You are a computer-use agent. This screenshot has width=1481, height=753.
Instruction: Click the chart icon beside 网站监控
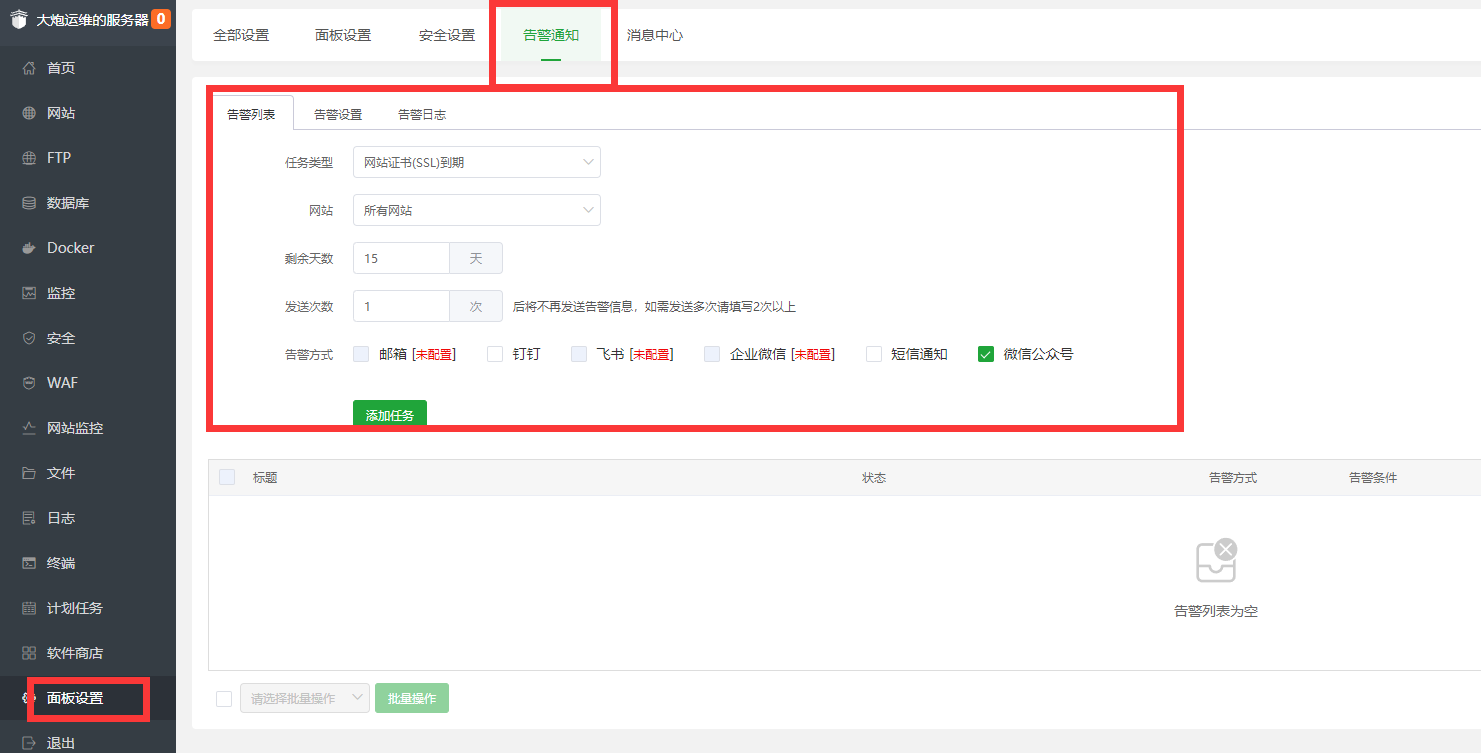(x=29, y=428)
